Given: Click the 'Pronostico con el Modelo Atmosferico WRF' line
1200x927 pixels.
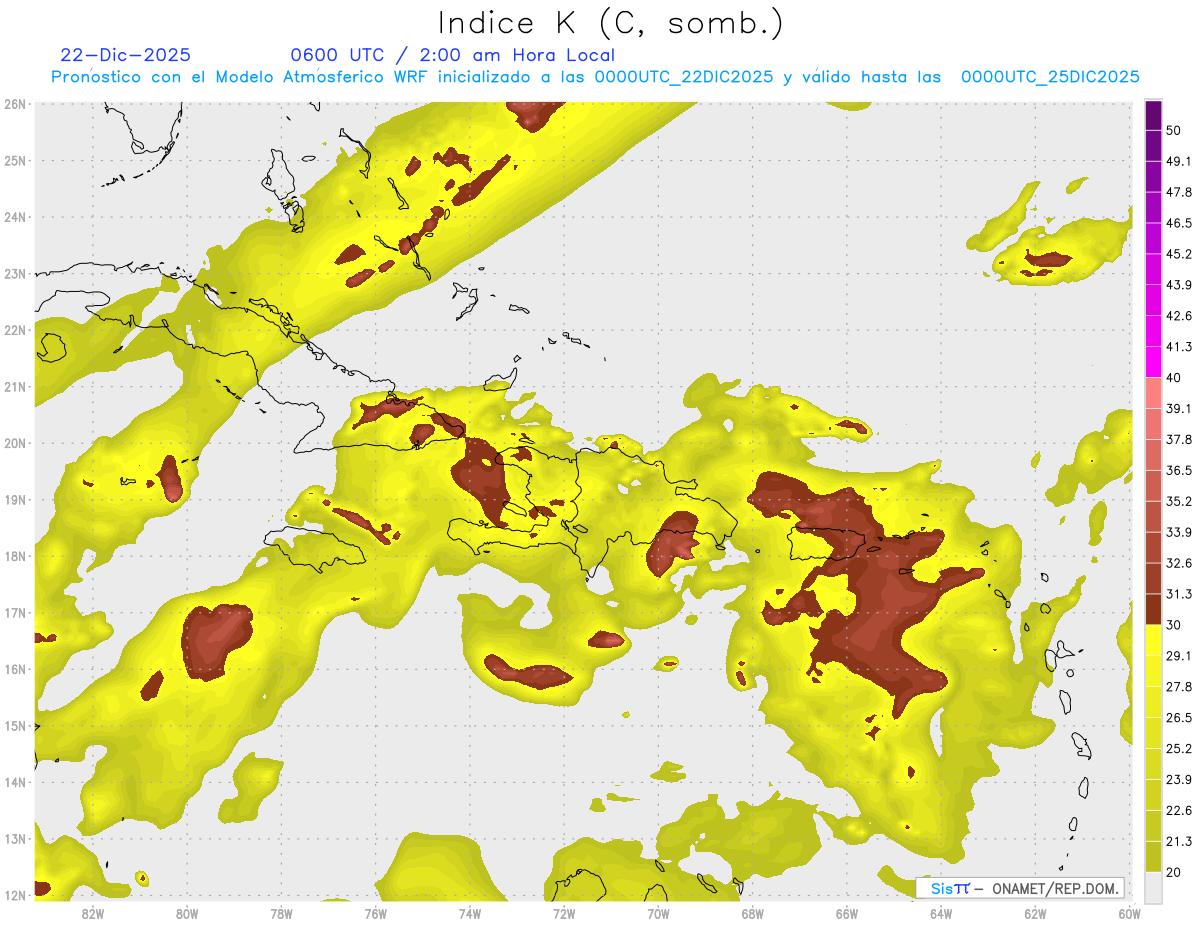Looking at the screenshot, I should (595, 77).
